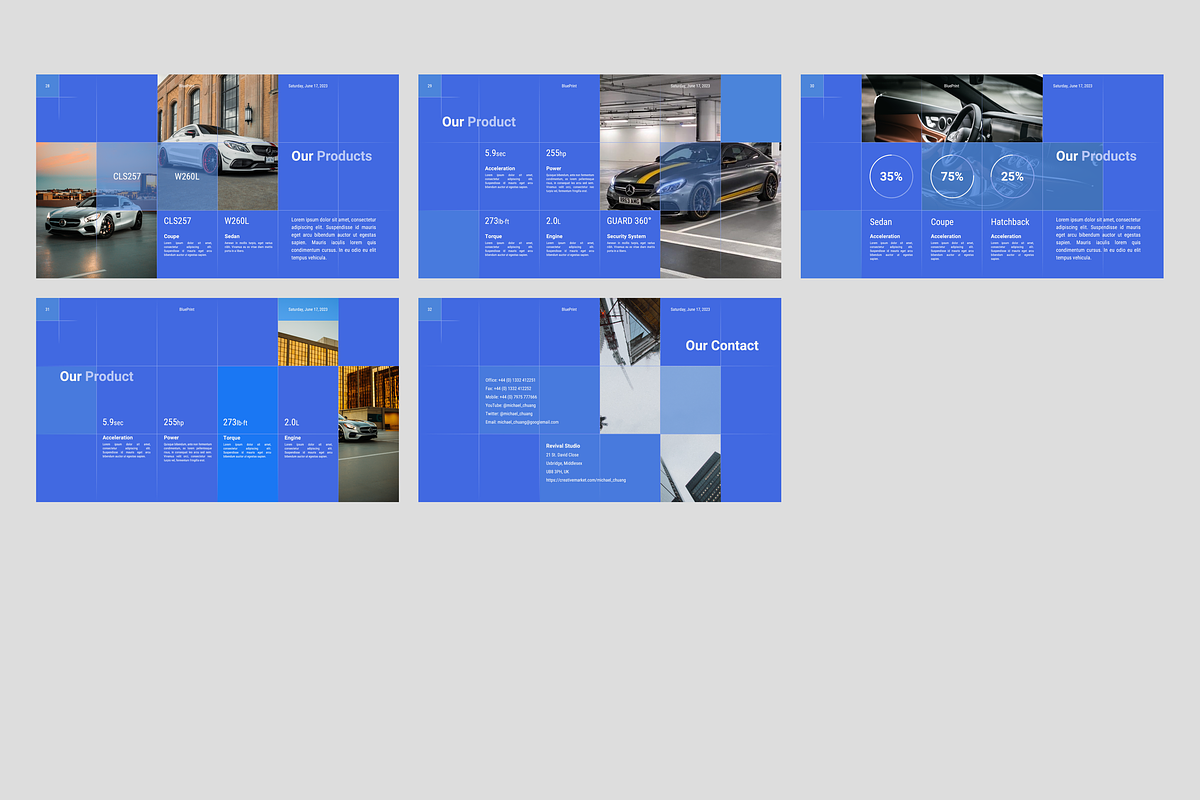Open slide 31 with the 273 lb-ft torque
Screen dimensions: 1200x800
click(217, 400)
